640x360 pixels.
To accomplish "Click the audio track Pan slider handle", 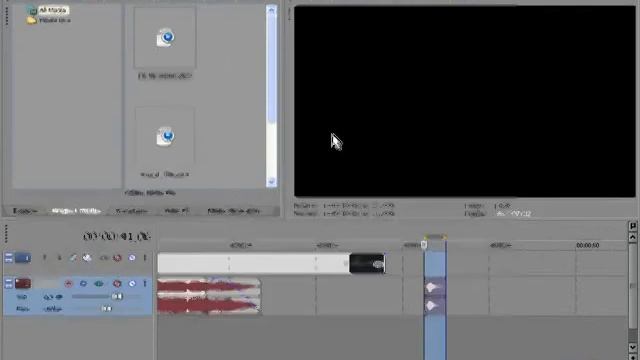I will coord(107,309).
